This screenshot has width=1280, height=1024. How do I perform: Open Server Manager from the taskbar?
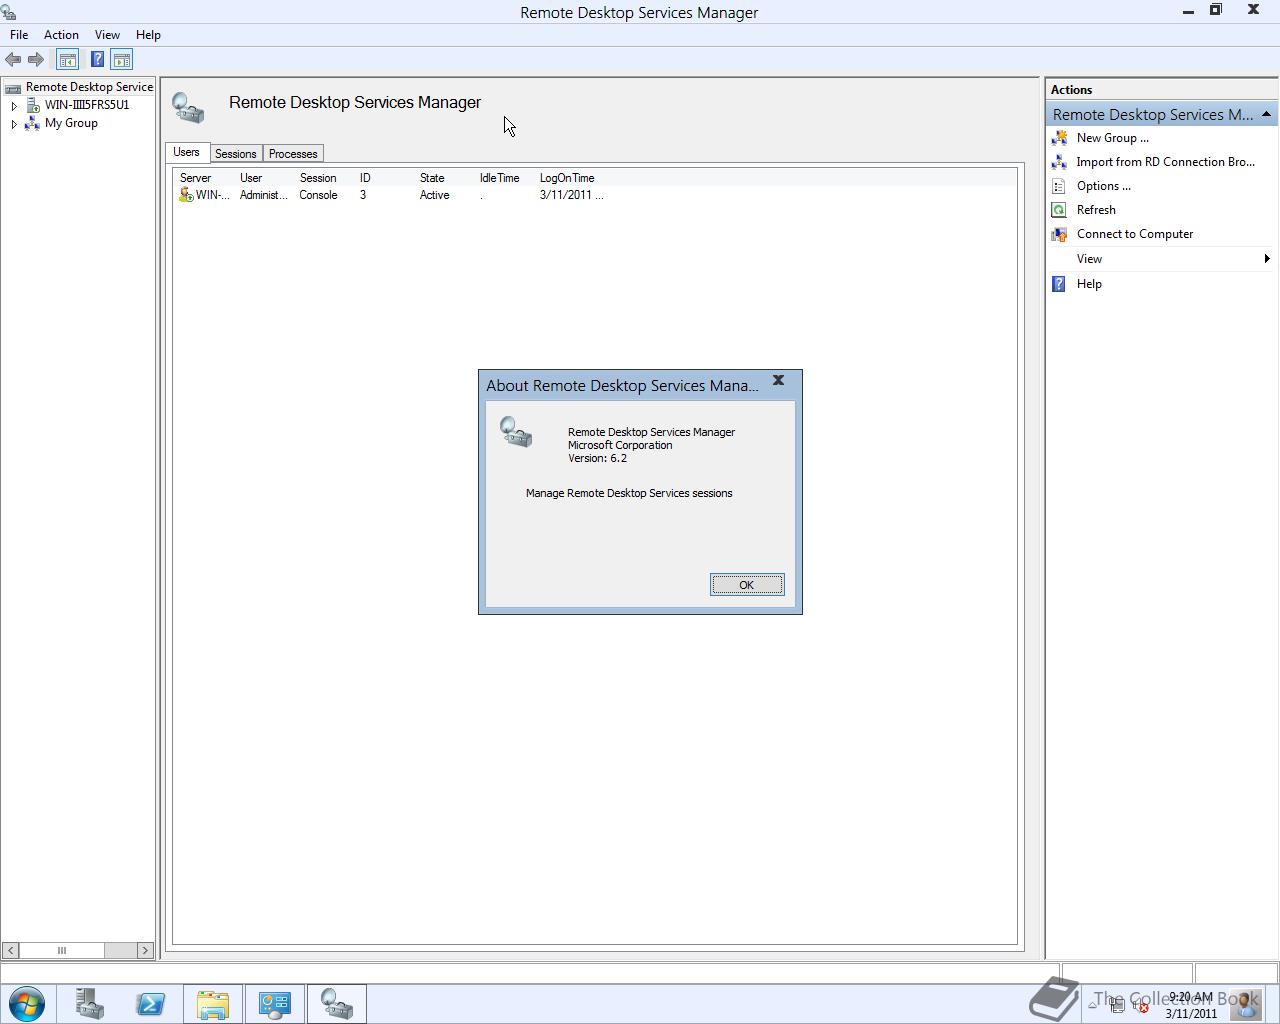click(89, 1004)
